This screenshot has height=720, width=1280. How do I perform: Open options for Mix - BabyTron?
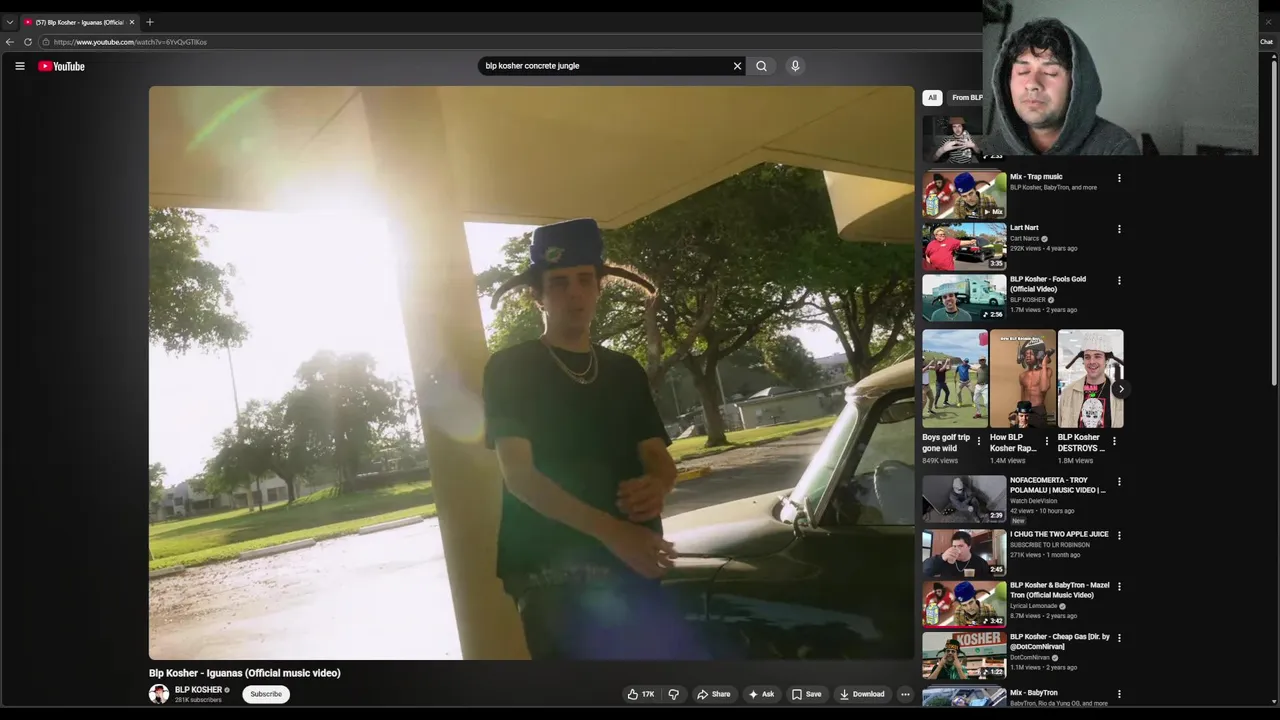(1119, 694)
